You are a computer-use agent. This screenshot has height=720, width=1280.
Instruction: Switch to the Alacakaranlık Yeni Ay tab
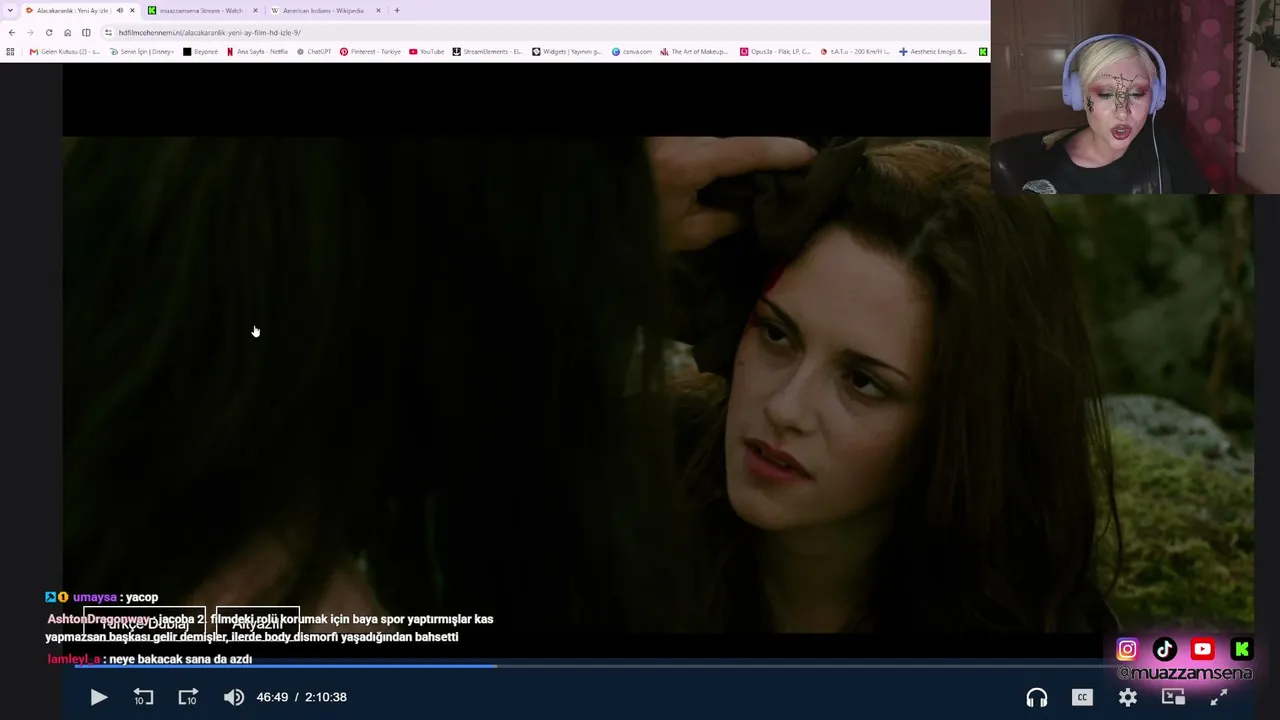(x=73, y=10)
